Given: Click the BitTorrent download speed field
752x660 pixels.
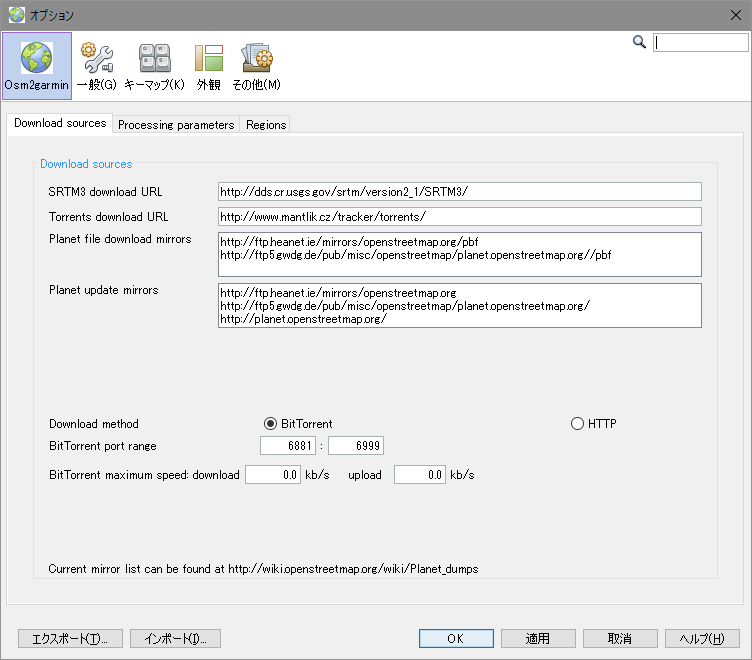Looking at the screenshot, I should 273,475.
